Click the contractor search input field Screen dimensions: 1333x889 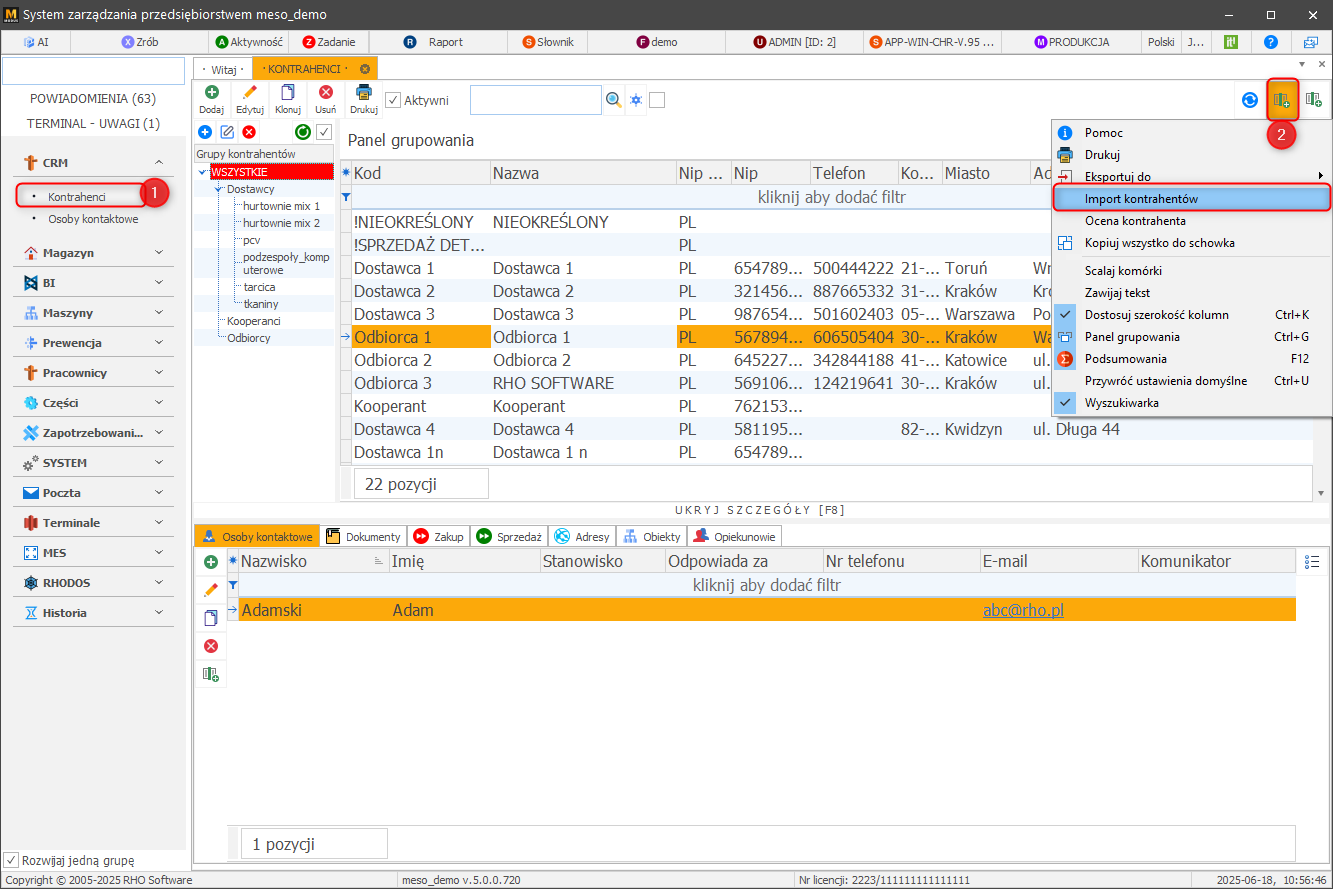(x=535, y=100)
